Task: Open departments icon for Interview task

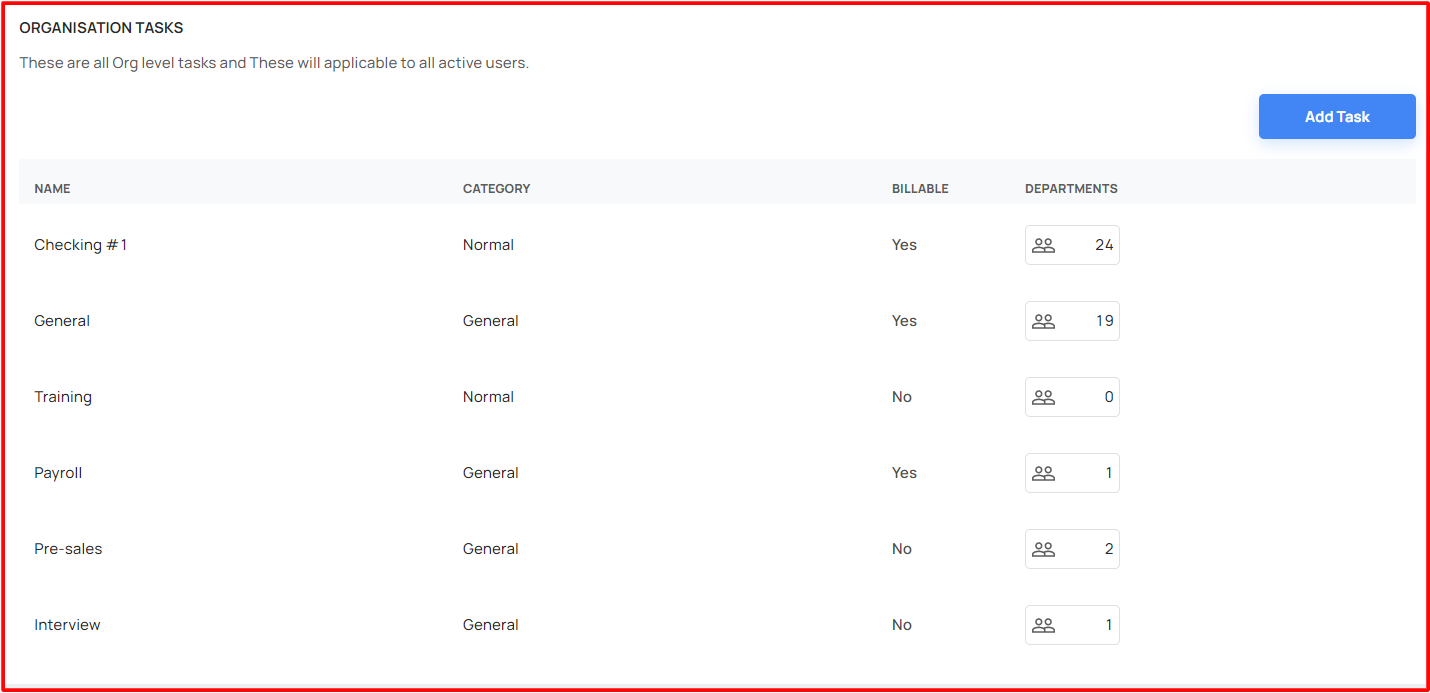Action: 1043,625
